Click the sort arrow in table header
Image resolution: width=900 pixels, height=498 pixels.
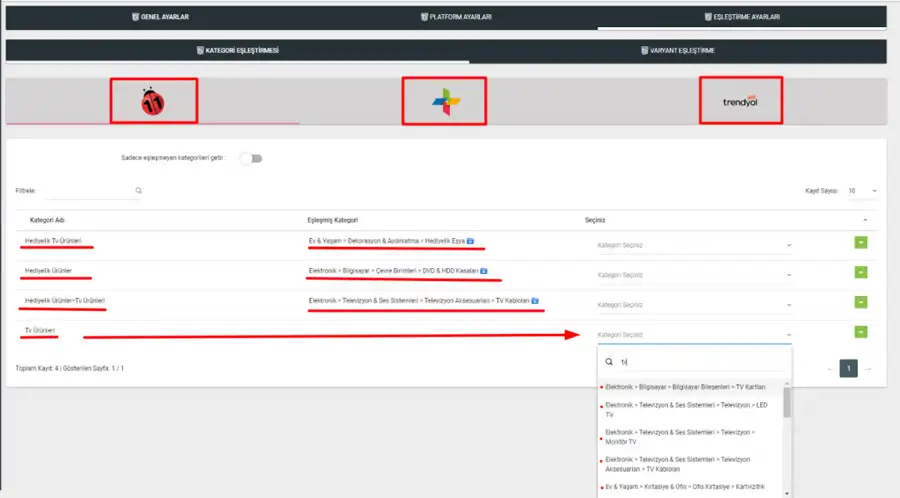(865, 220)
